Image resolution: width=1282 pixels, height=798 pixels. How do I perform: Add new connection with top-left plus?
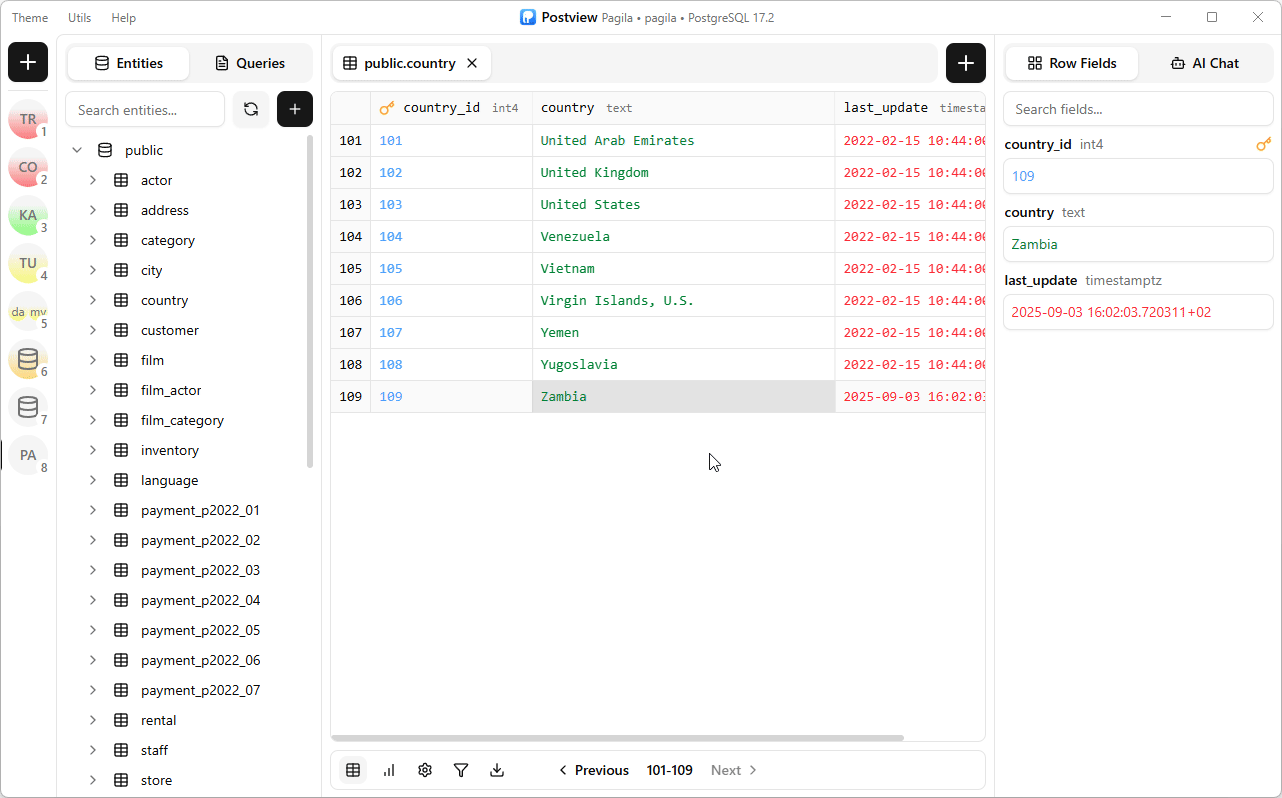tap(28, 62)
